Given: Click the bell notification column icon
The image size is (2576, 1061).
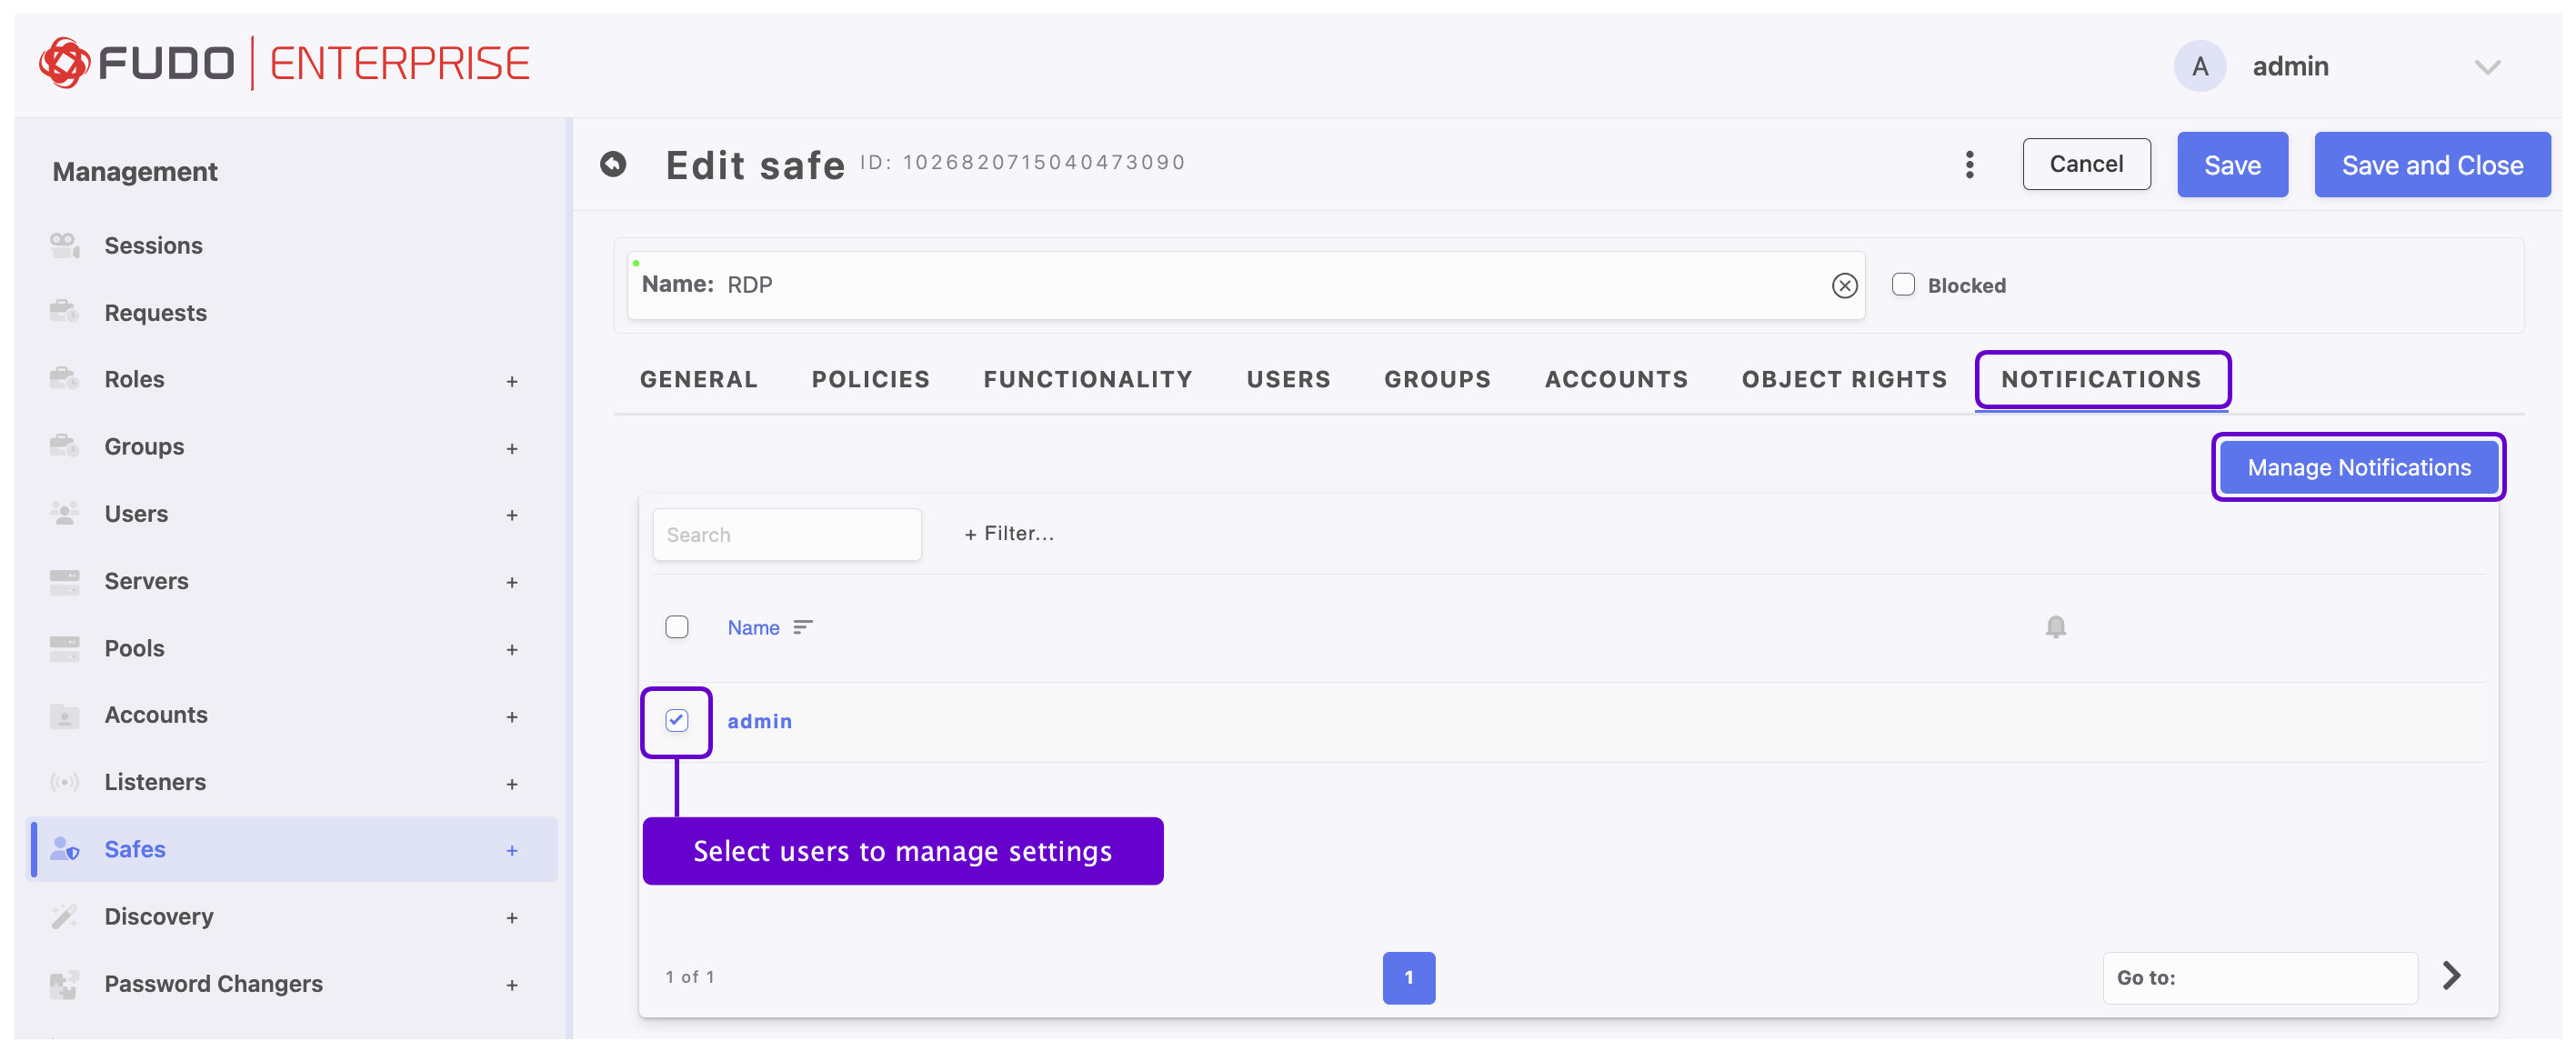Looking at the screenshot, I should point(2055,627).
